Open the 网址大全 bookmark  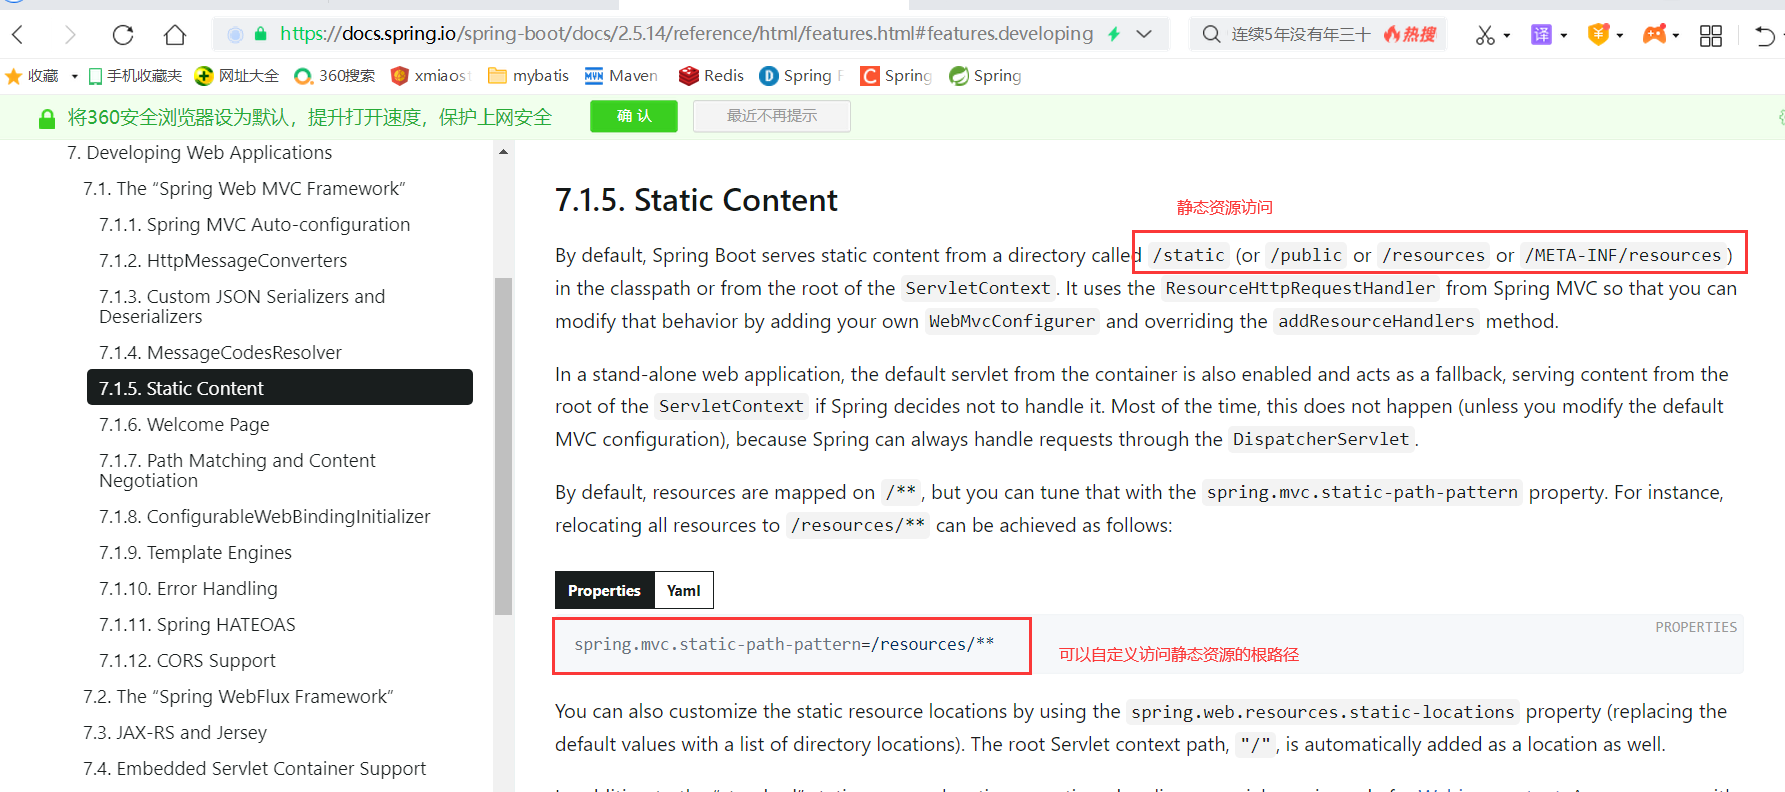coord(237,76)
